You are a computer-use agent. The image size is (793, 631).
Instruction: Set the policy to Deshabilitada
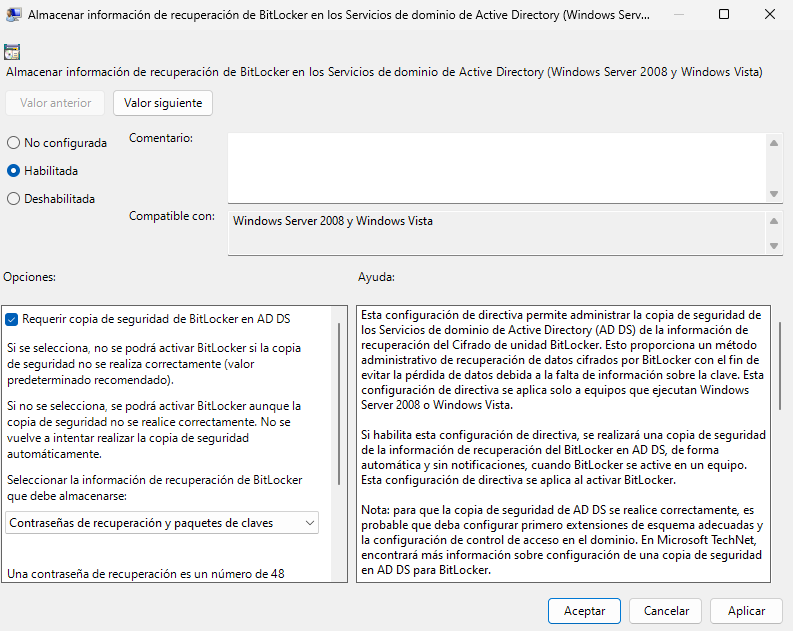point(14,199)
